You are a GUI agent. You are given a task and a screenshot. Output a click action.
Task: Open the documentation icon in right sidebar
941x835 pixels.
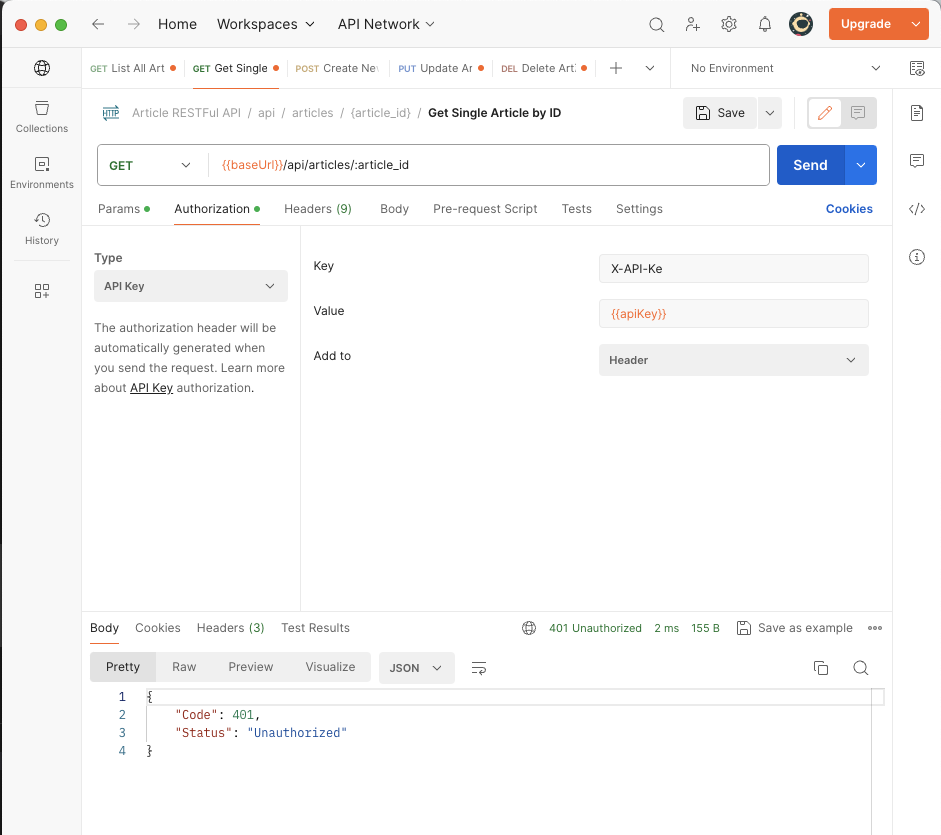pyautogui.click(x=917, y=113)
